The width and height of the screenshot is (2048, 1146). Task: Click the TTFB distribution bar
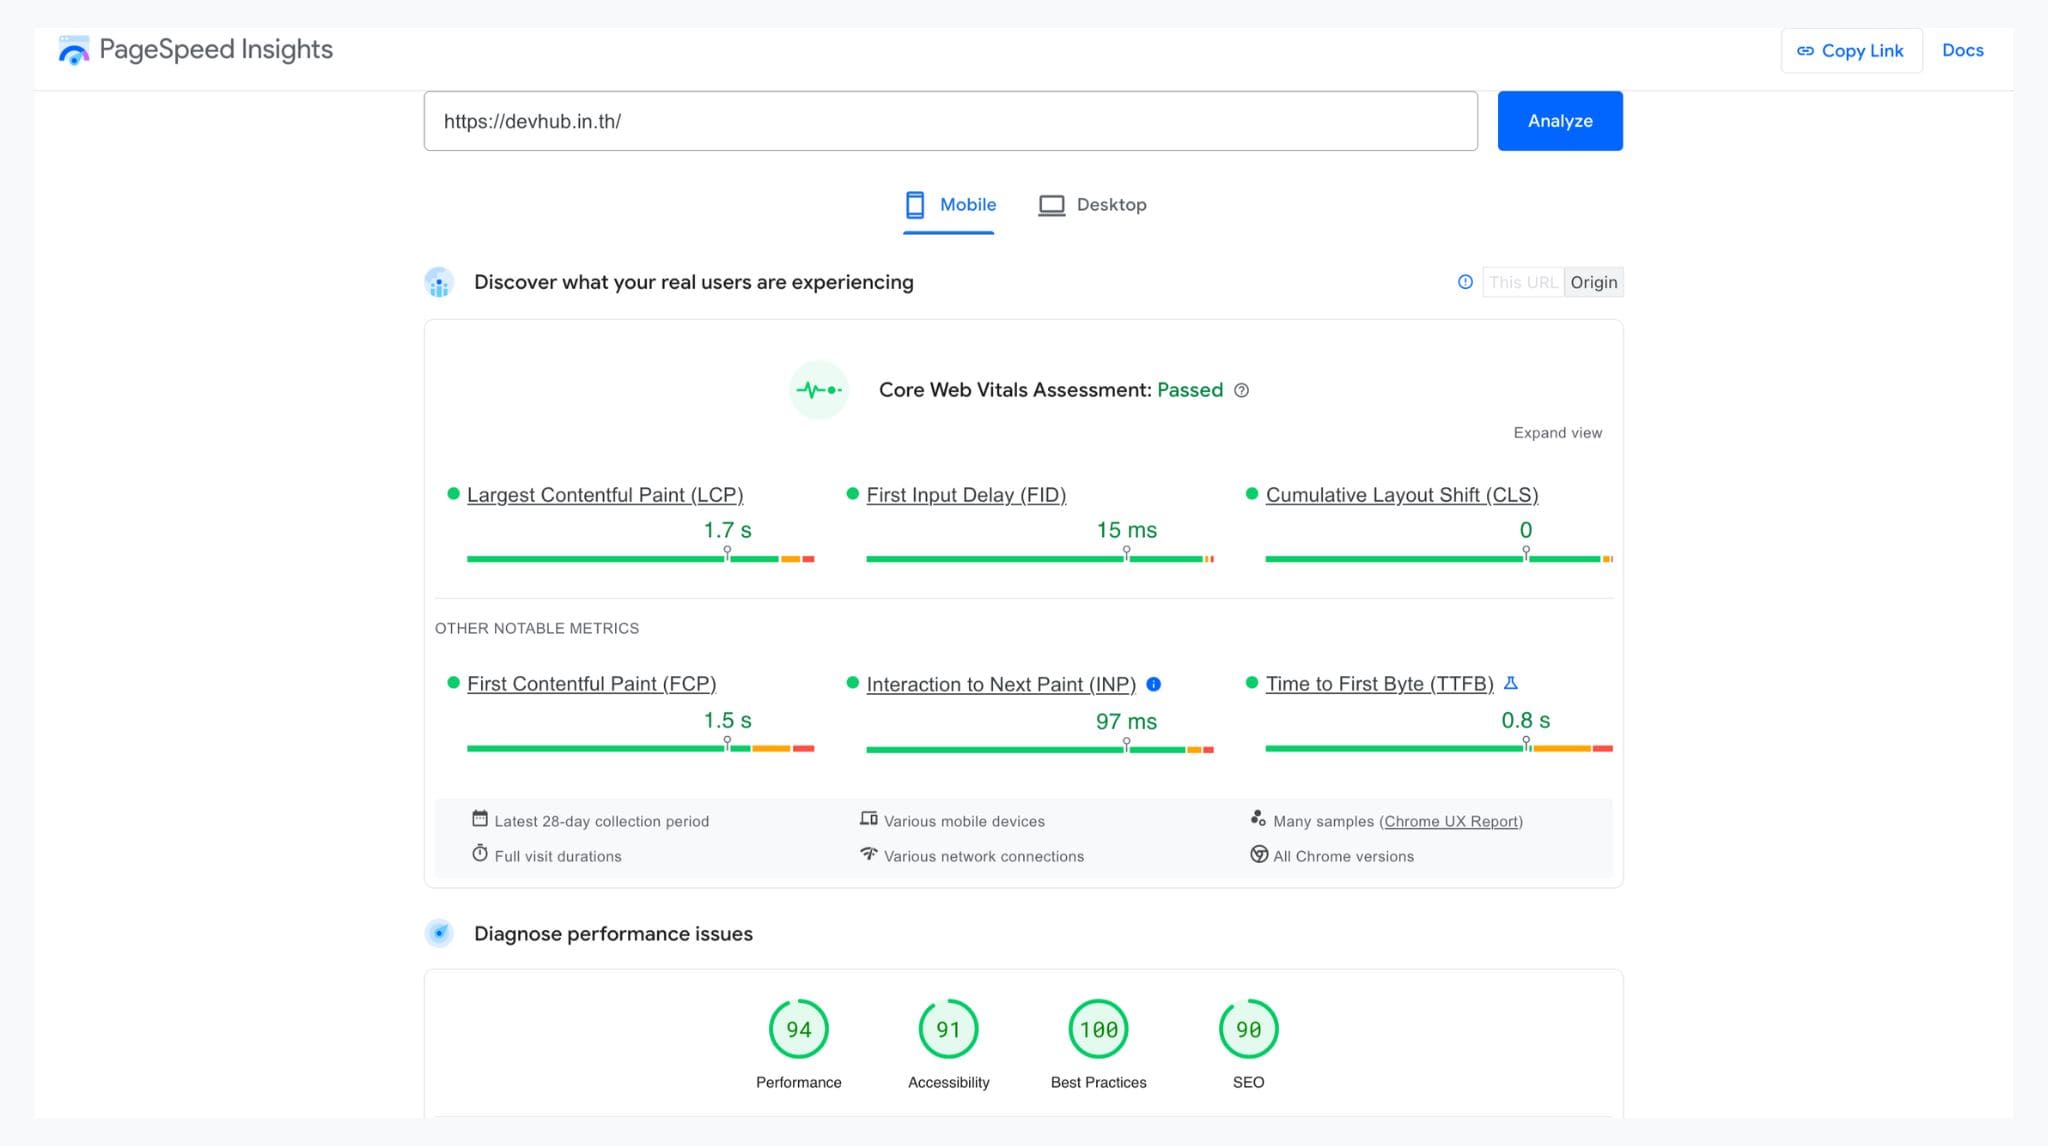tap(1439, 748)
